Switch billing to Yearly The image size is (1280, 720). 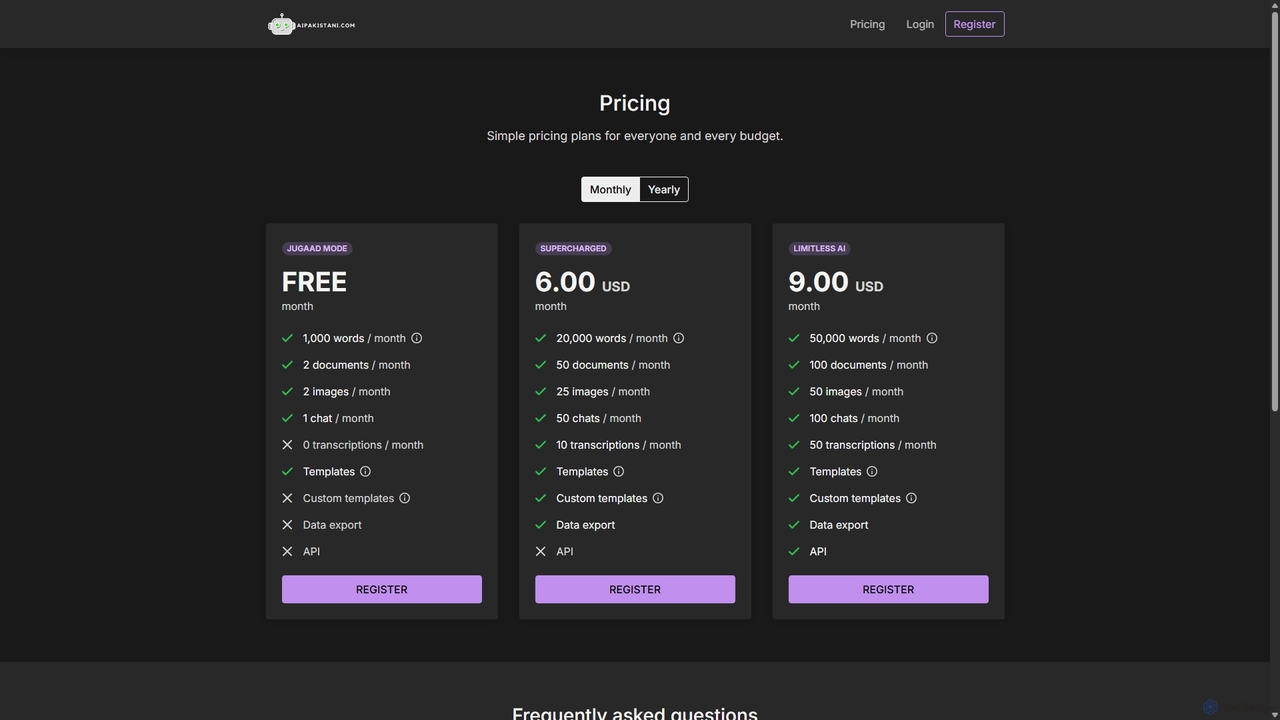tap(664, 189)
